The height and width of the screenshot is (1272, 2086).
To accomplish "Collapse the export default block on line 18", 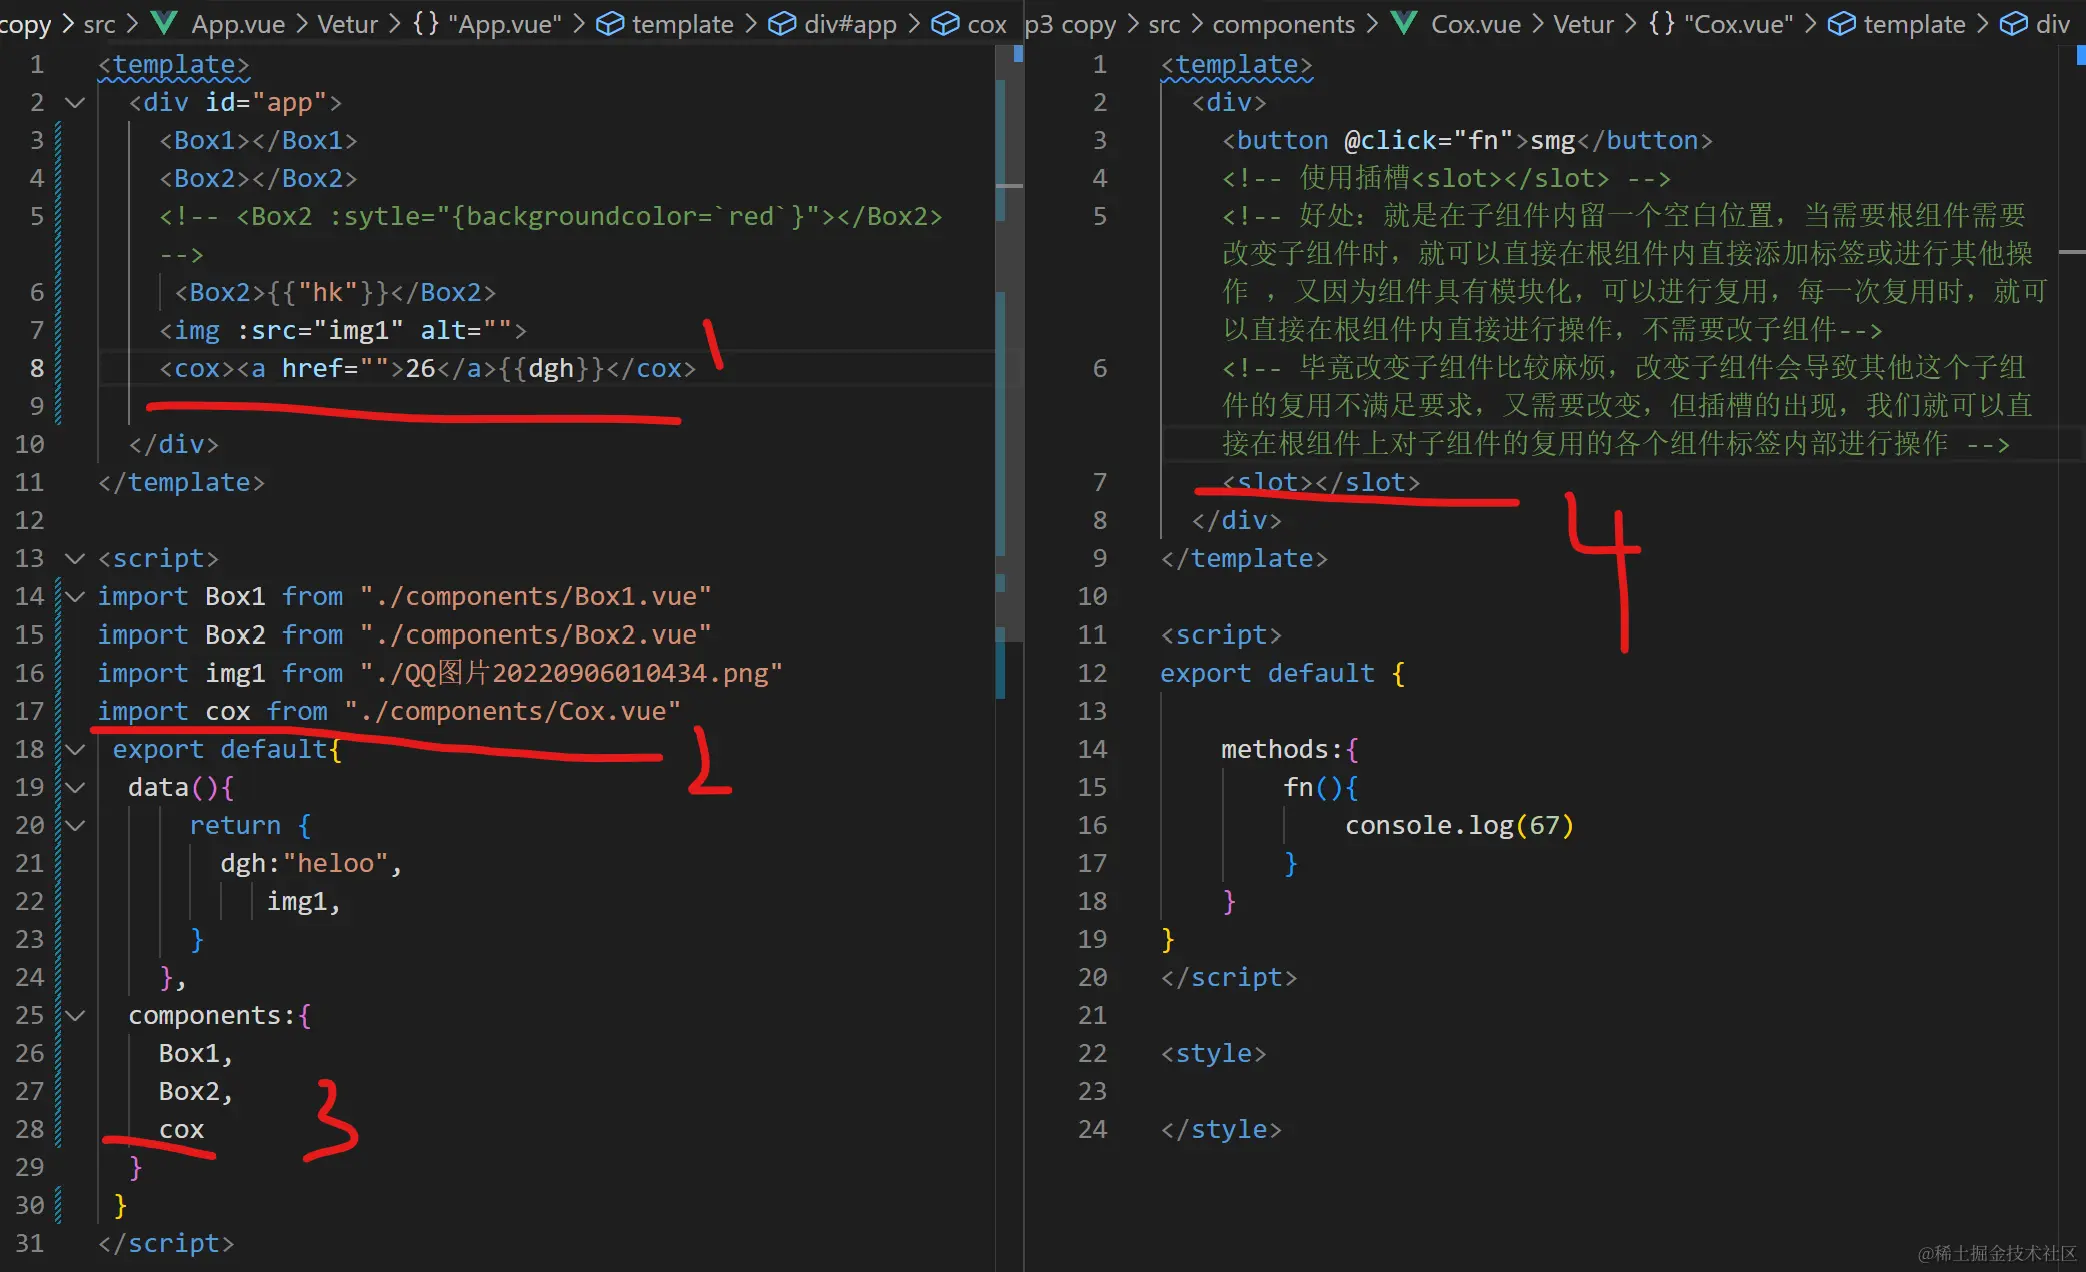I will click(75, 749).
